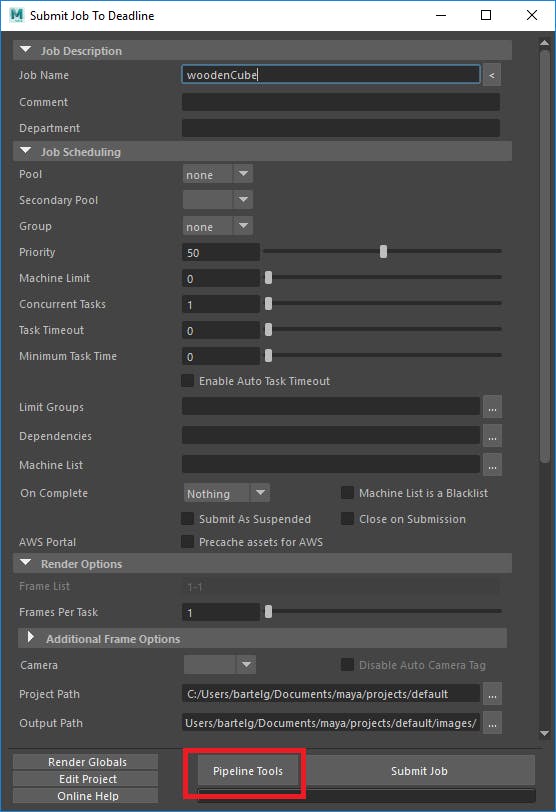Click the '<' button beside Job Name
The height and width of the screenshot is (812, 556).
(x=492, y=75)
